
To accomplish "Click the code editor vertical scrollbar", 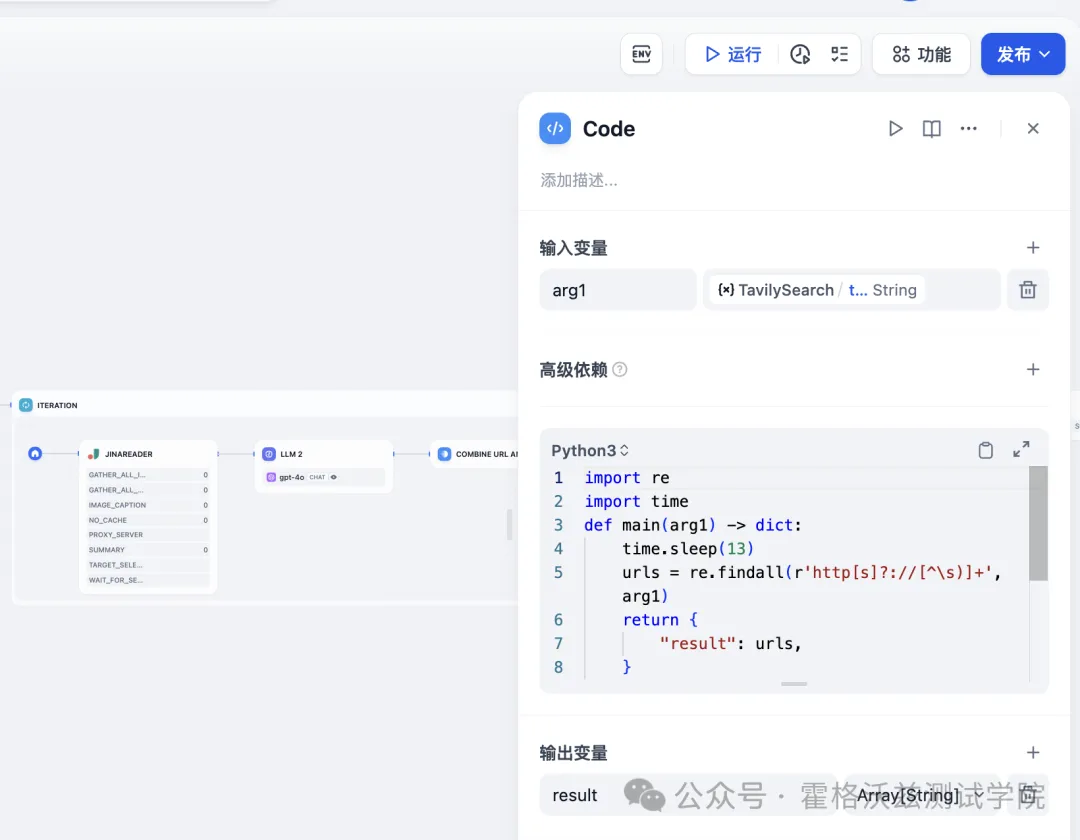I will click(x=1038, y=523).
